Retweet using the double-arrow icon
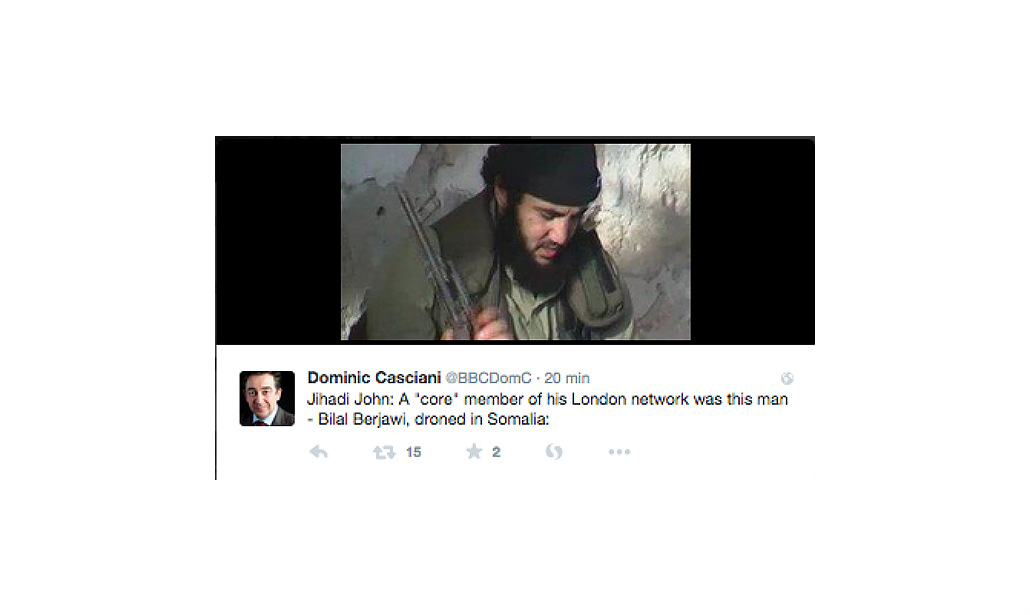Viewport: 1030px width, 615px height. 384,452
